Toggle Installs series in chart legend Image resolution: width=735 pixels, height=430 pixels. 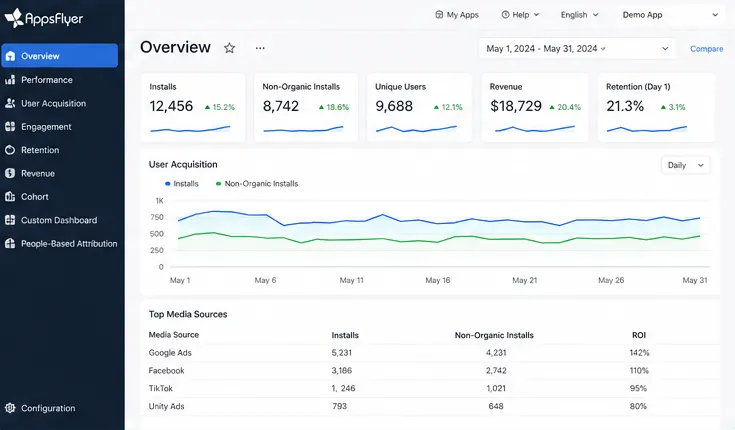tap(182, 183)
